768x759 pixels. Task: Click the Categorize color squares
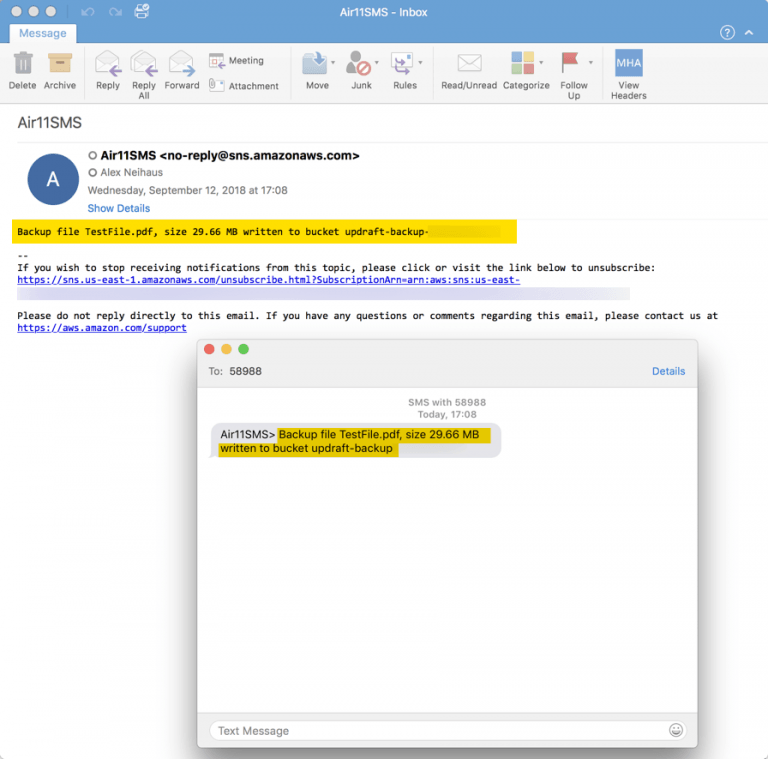coord(523,63)
